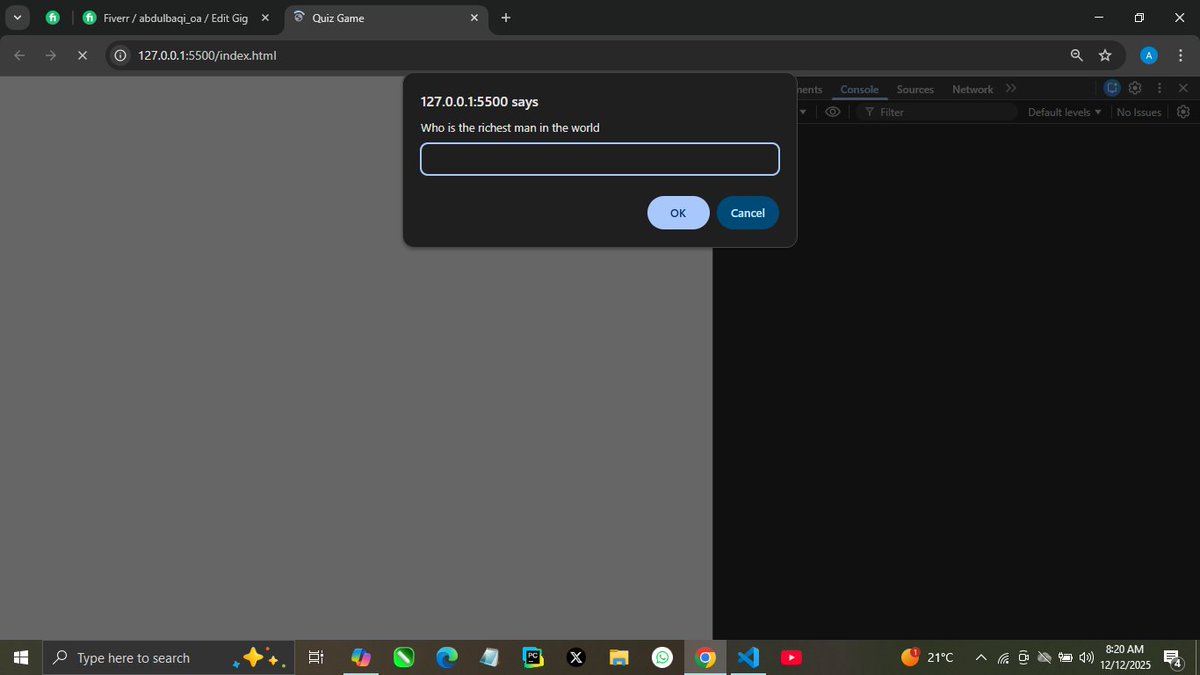Expand hidden DevTools panels via double chevron
The image size is (1200, 675).
(x=1011, y=88)
